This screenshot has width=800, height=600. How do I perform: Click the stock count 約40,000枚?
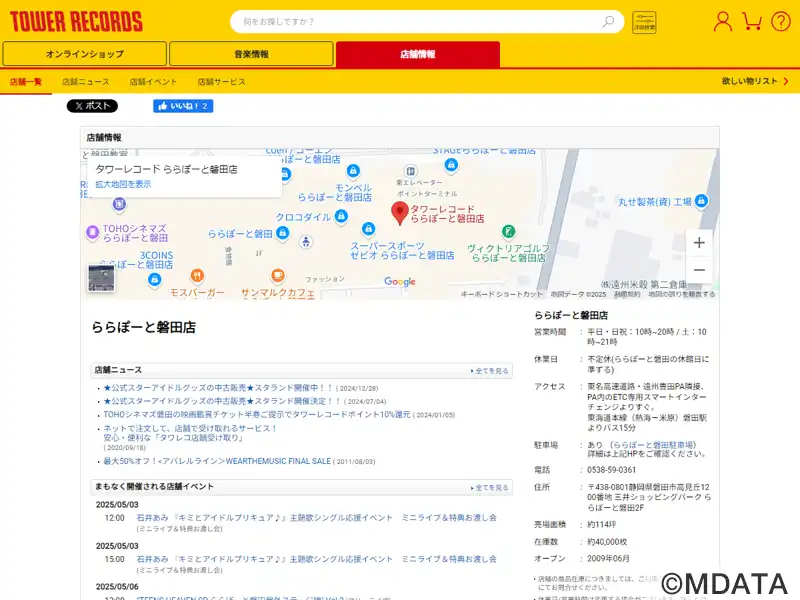click(x=607, y=542)
